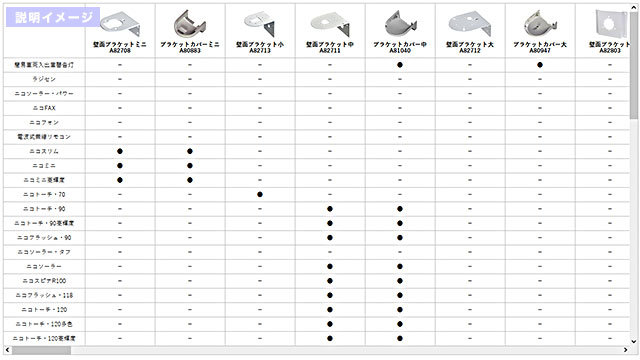Viewport: 640px width, 360px height.
Task: Click the ニコスピアR100 row label
Action: pyautogui.click(x=44, y=281)
